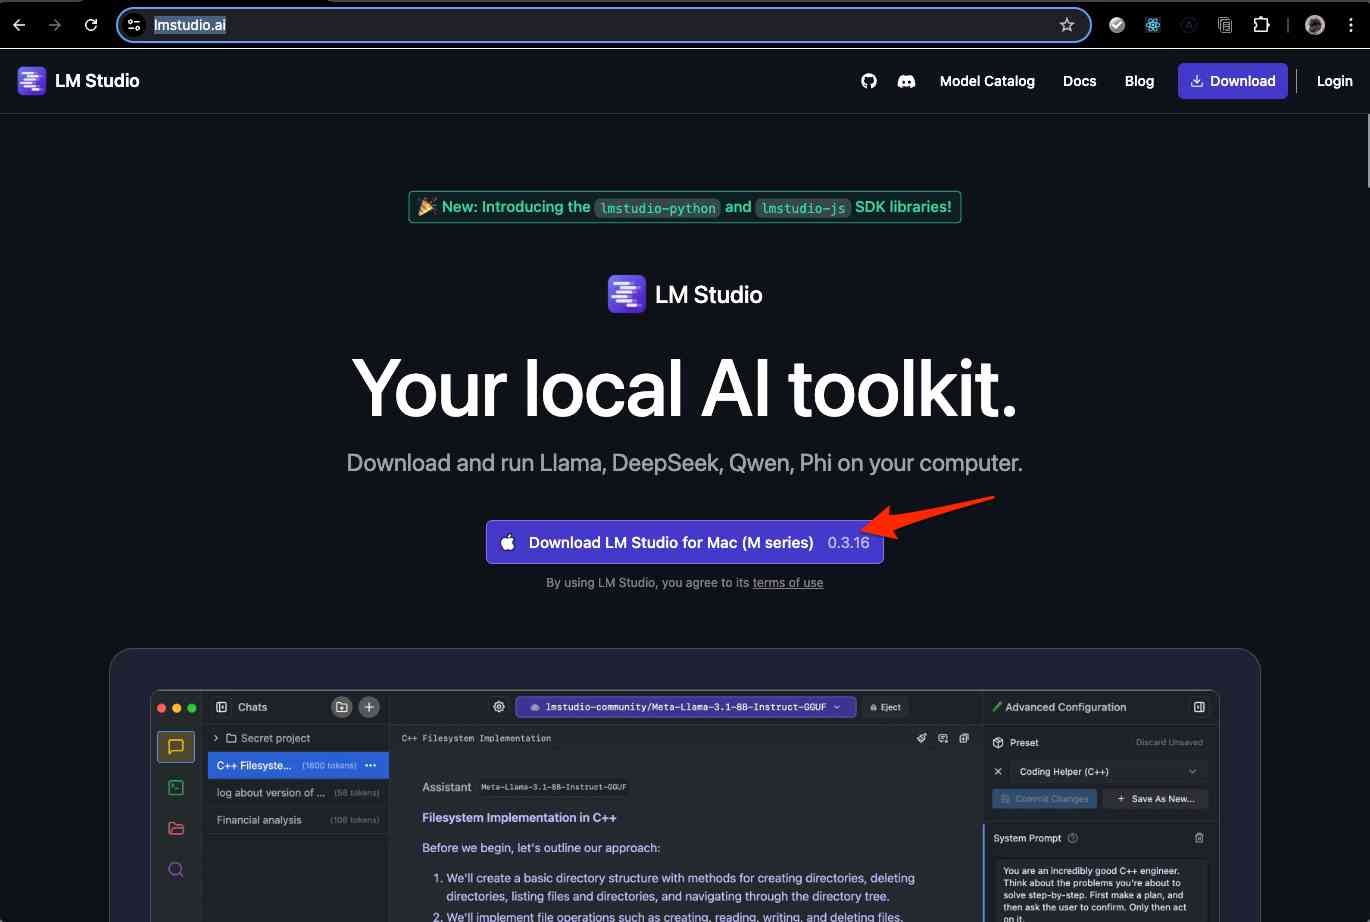Click the site info icon in address bar

point(135,25)
